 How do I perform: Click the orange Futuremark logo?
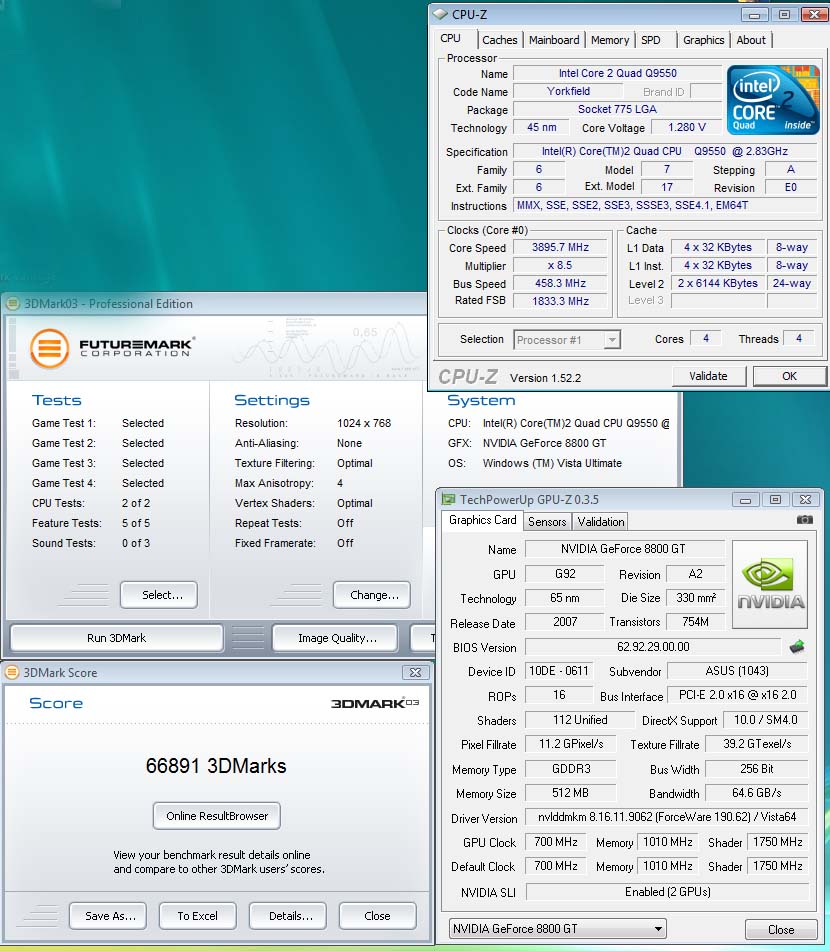(x=50, y=348)
